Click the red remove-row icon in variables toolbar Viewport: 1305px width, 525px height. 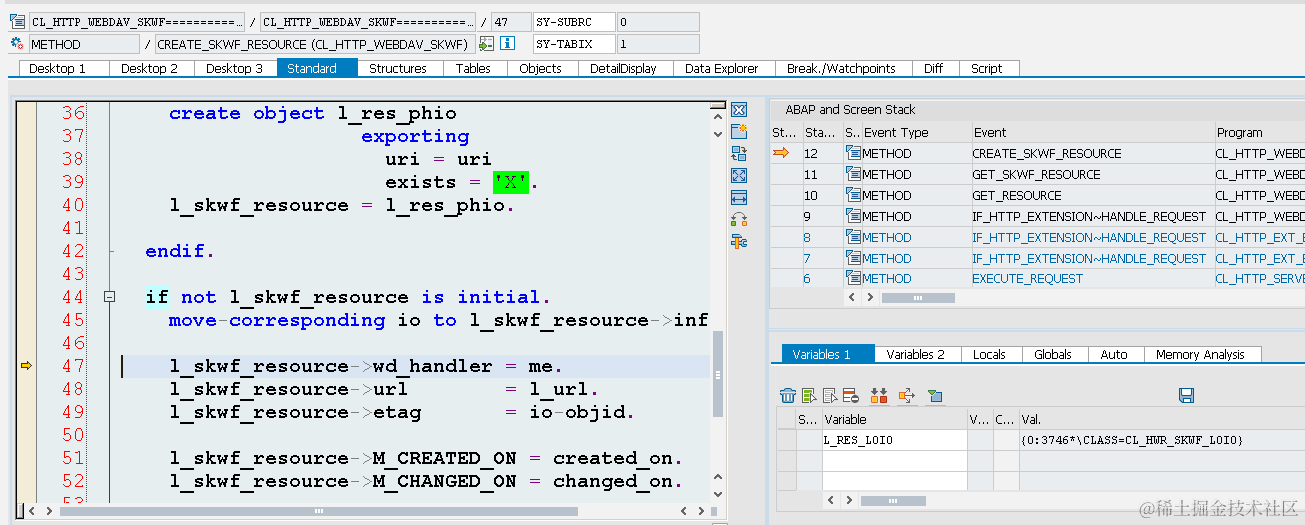click(x=850, y=396)
